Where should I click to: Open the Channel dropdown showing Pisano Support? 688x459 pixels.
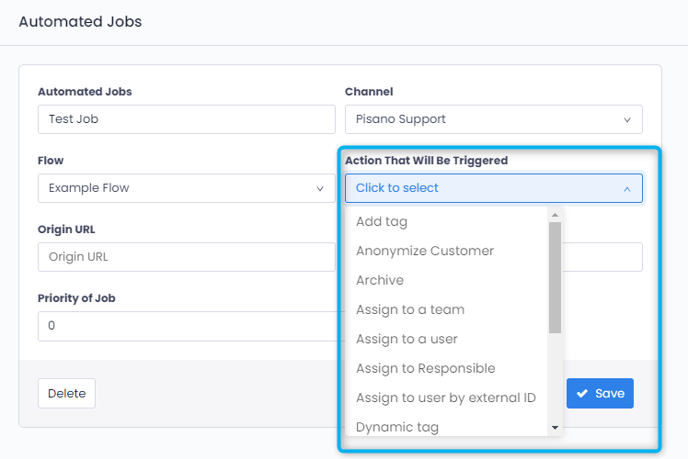[x=493, y=119]
